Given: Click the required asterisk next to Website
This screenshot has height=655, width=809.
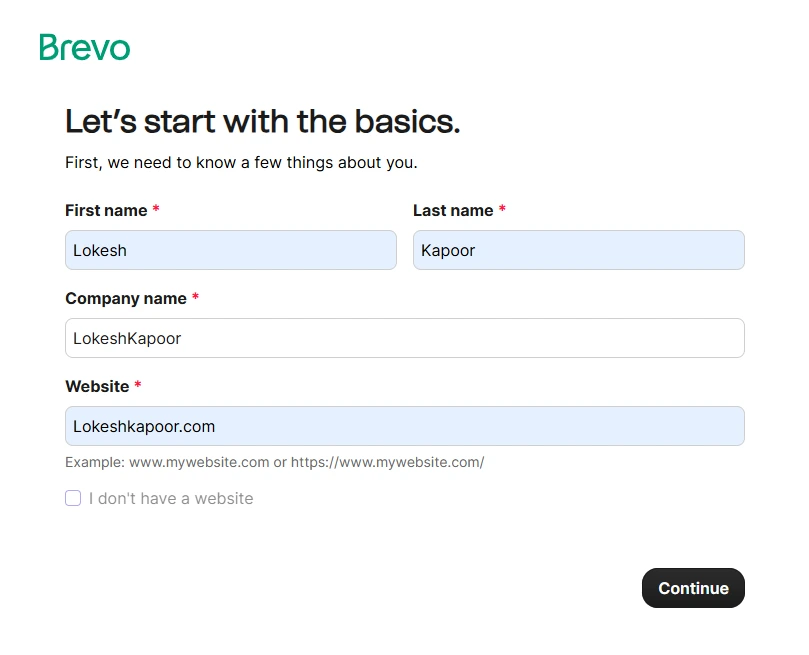Looking at the screenshot, I should point(138,386).
